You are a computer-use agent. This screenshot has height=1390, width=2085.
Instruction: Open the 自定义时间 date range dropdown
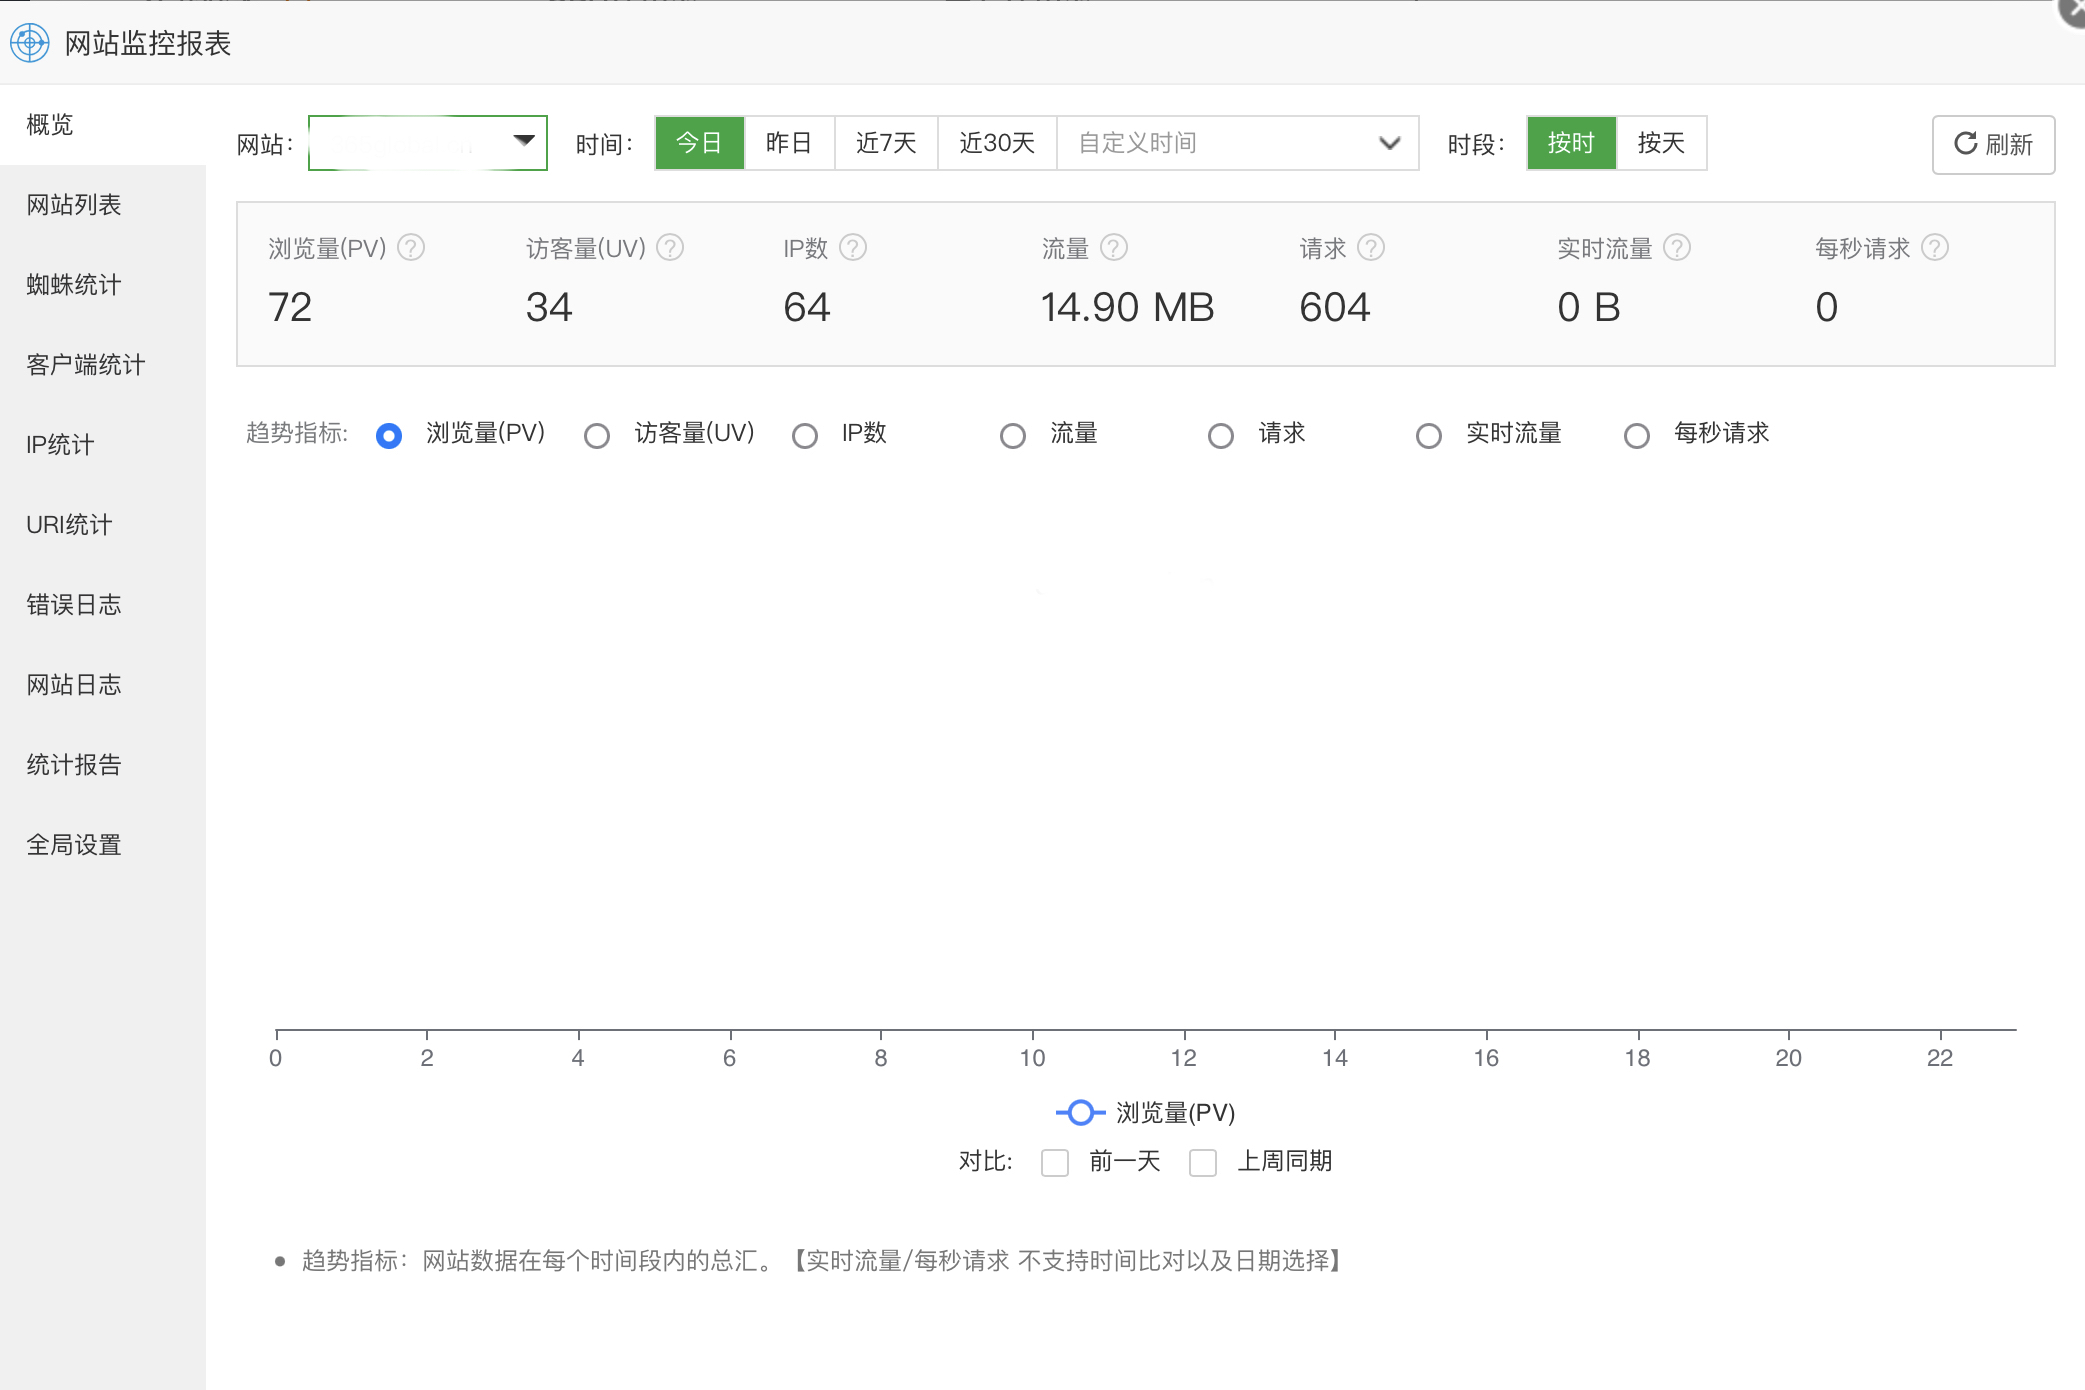(1238, 143)
